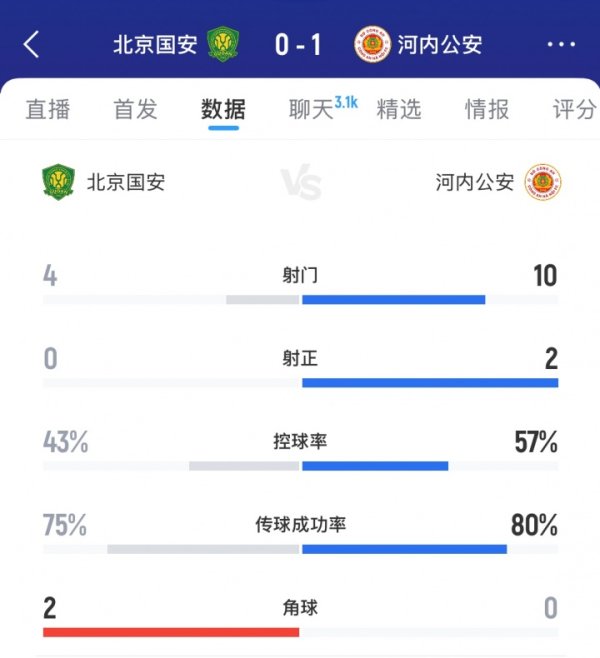Open the 情报 tab
The width and height of the screenshot is (600, 658).
(x=486, y=109)
